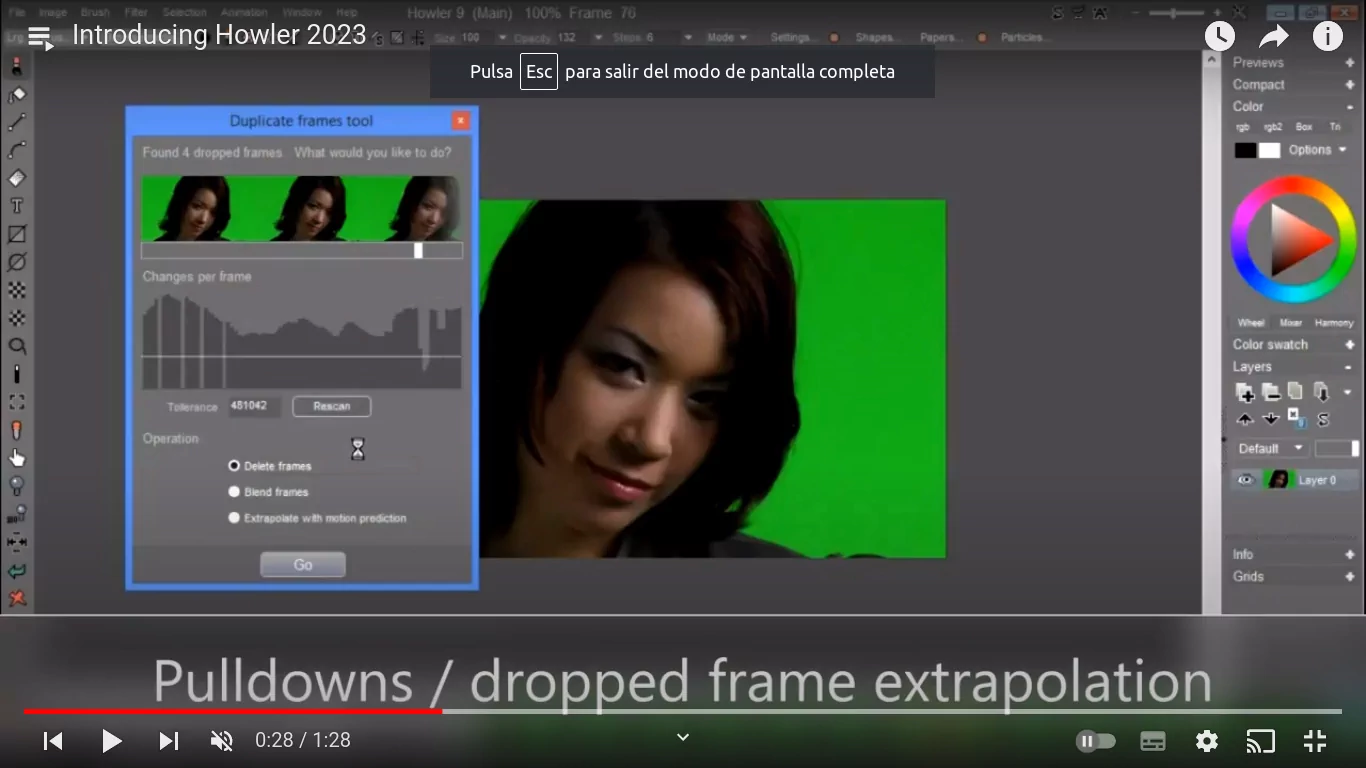Click the S layer icon

tap(1323, 419)
